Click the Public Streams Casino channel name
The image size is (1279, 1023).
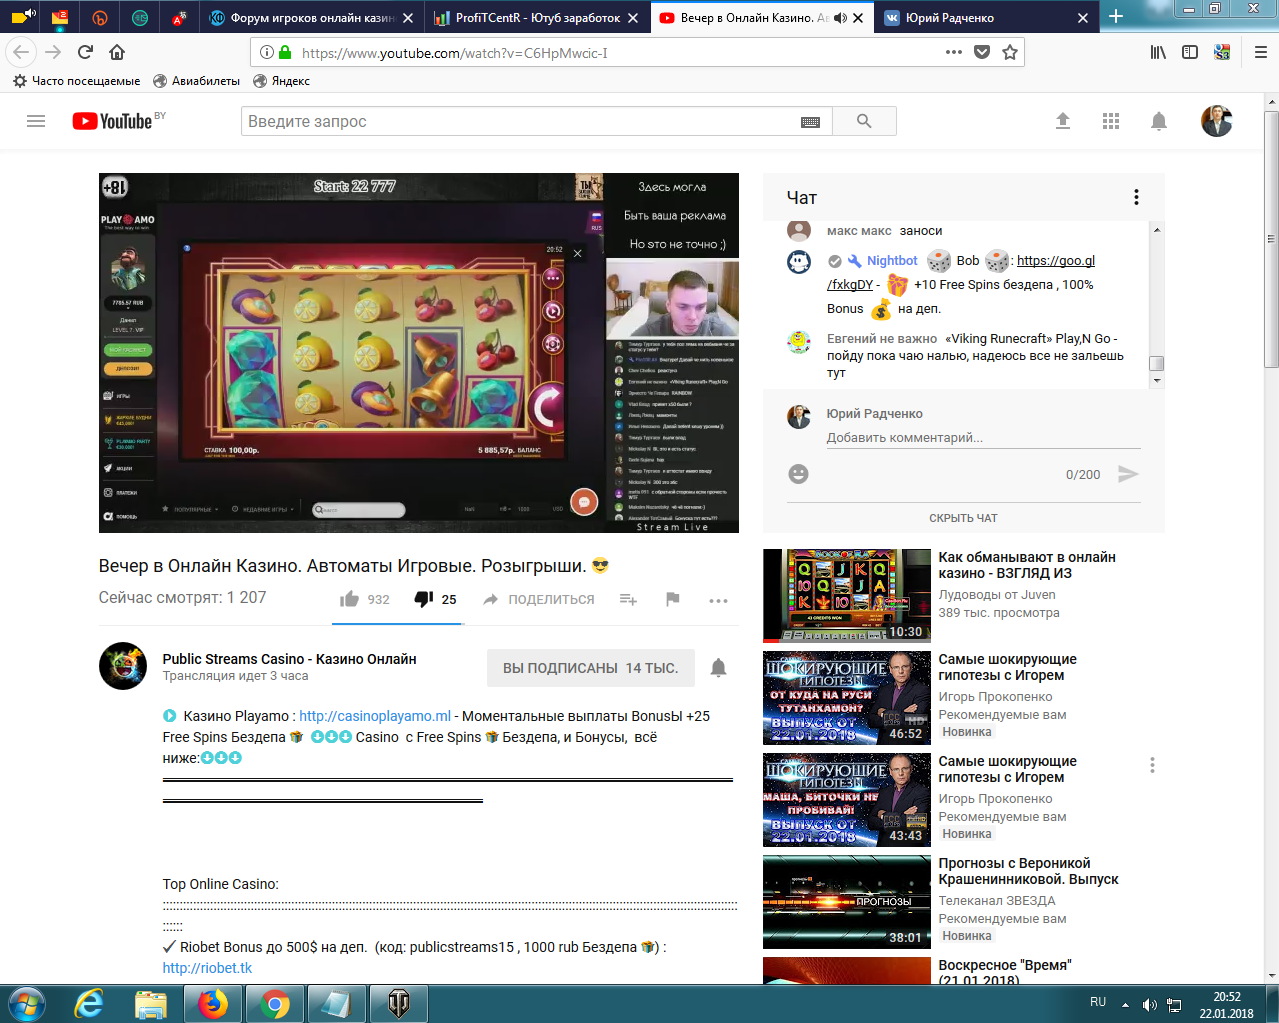289,659
